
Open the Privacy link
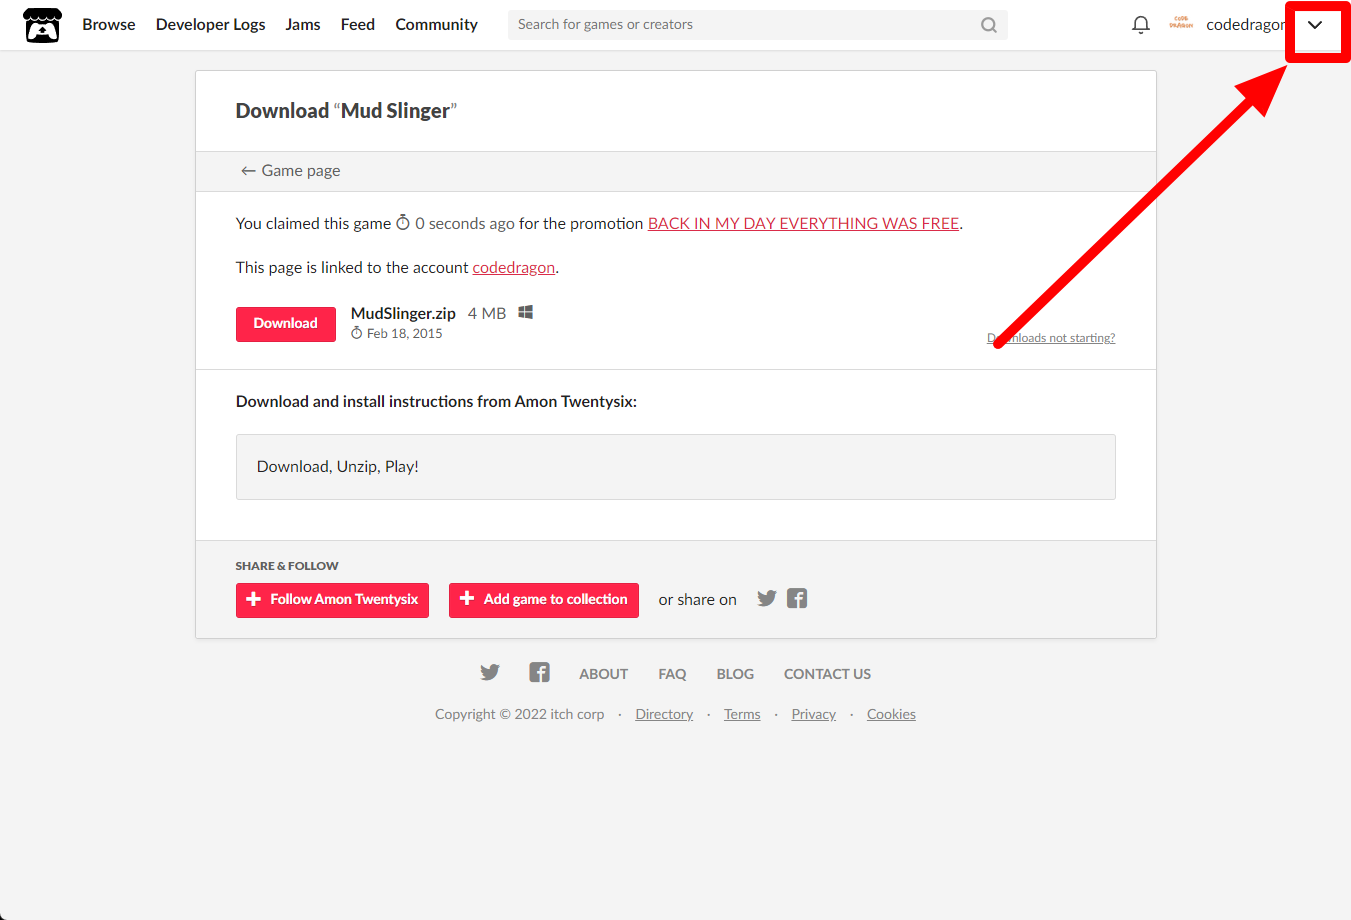(x=813, y=715)
